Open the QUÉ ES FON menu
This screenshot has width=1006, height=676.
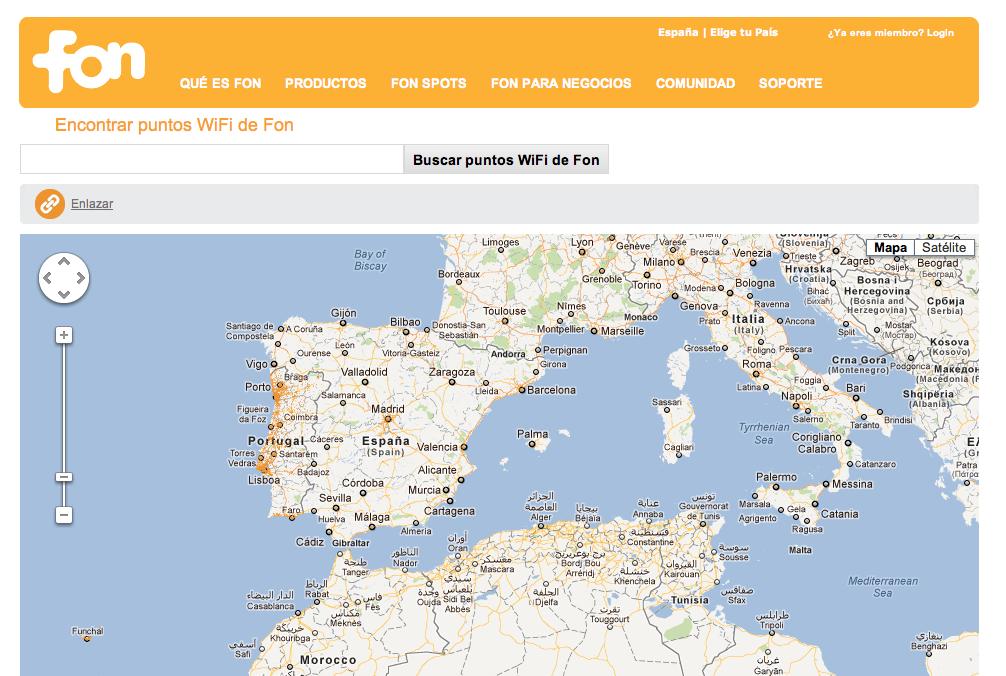tap(220, 83)
